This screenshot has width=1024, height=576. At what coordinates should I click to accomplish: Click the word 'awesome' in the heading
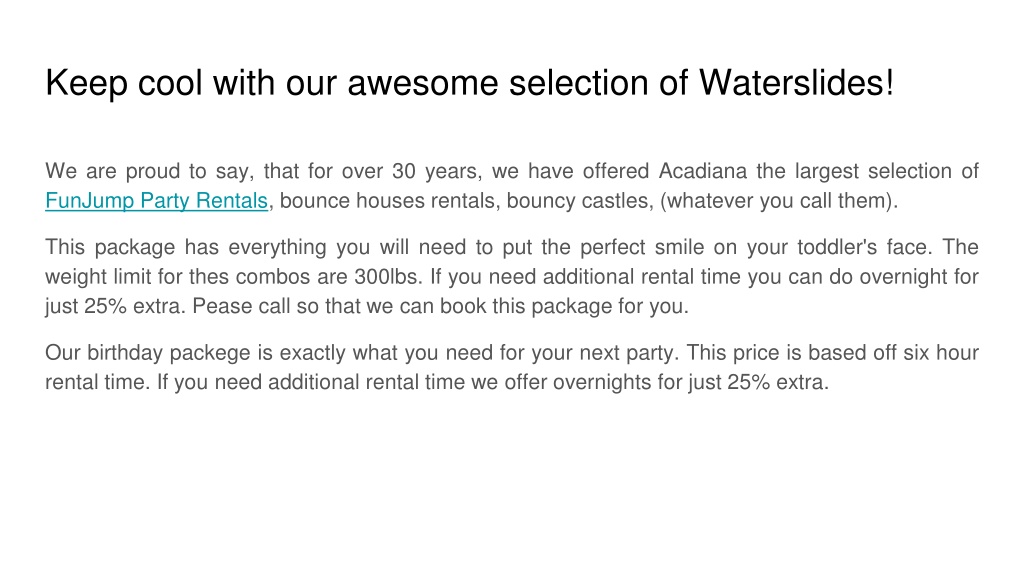(x=423, y=84)
